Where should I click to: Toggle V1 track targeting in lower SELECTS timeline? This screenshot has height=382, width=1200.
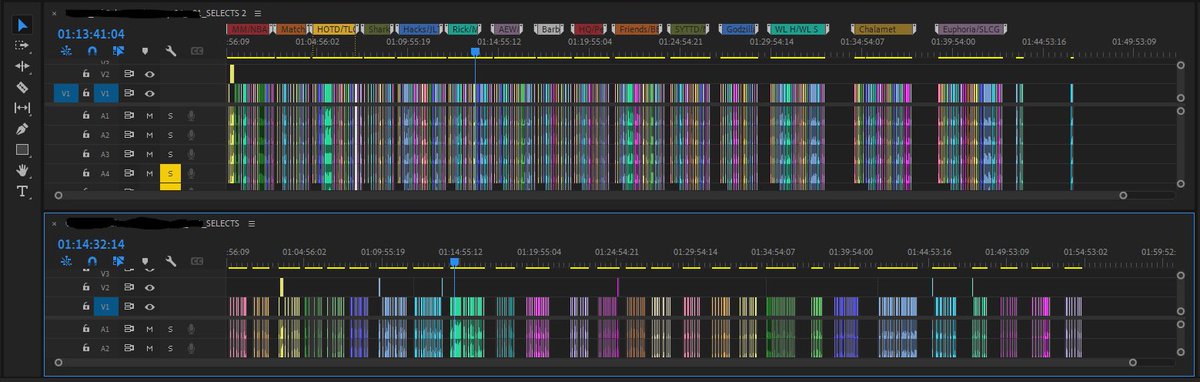pos(107,306)
